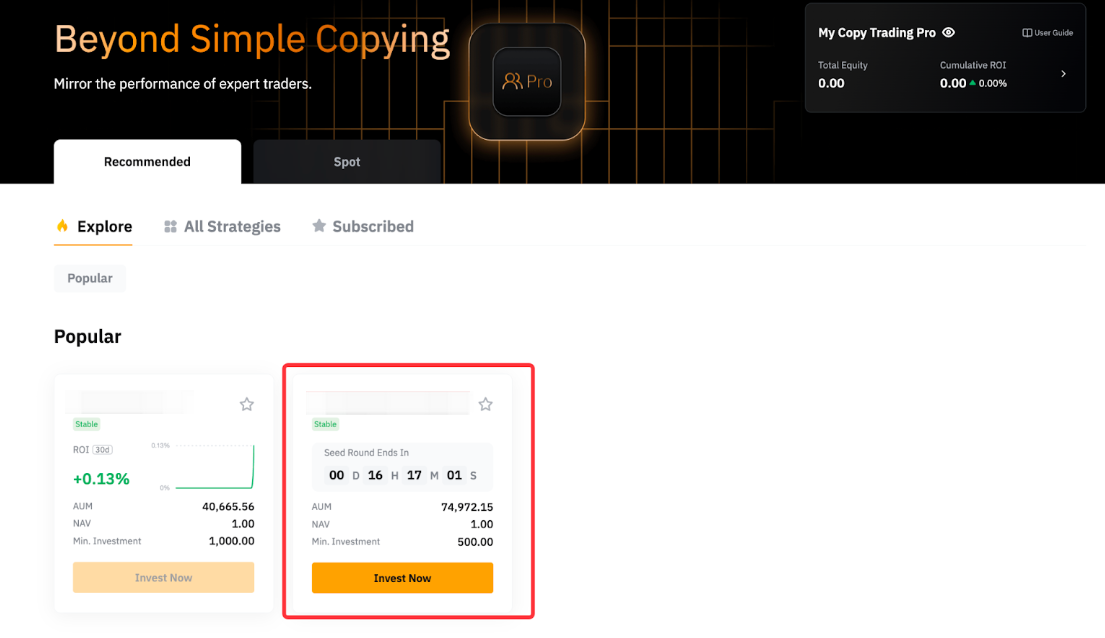Image resolution: width=1105 pixels, height=638 pixels.
Task: Hide balances using the eye icon
Action: coord(948,33)
